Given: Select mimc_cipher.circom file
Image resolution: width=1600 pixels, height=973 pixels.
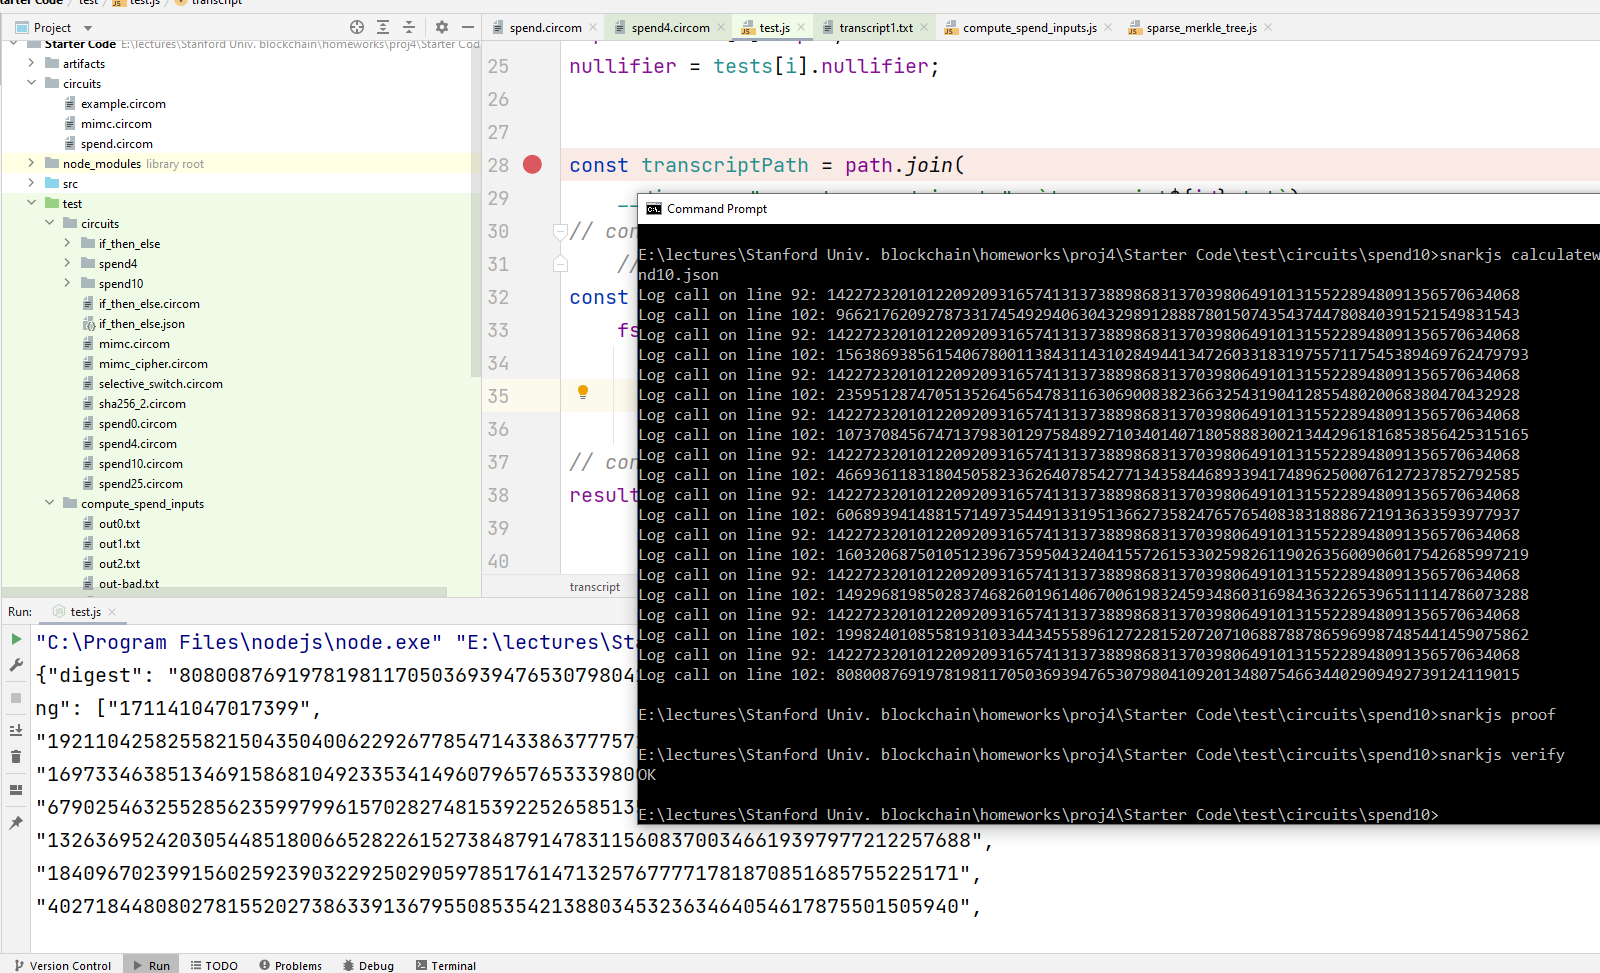Looking at the screenshot, I should (x=153, y=364).
